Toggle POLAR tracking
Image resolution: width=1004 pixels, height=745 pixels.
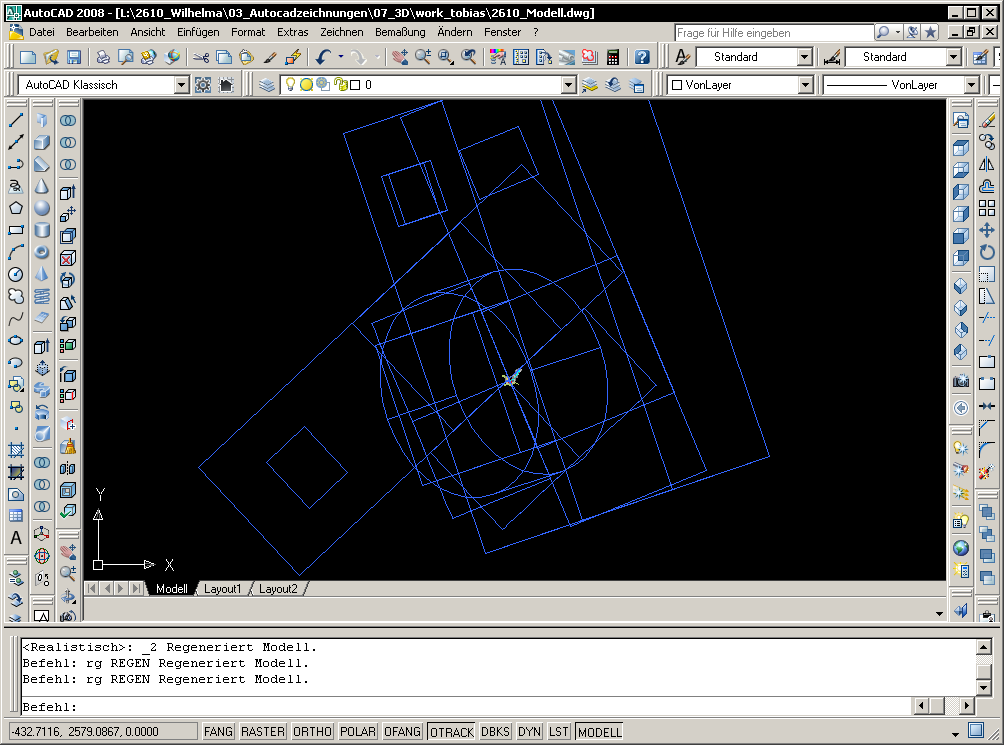tap(358, 732)
